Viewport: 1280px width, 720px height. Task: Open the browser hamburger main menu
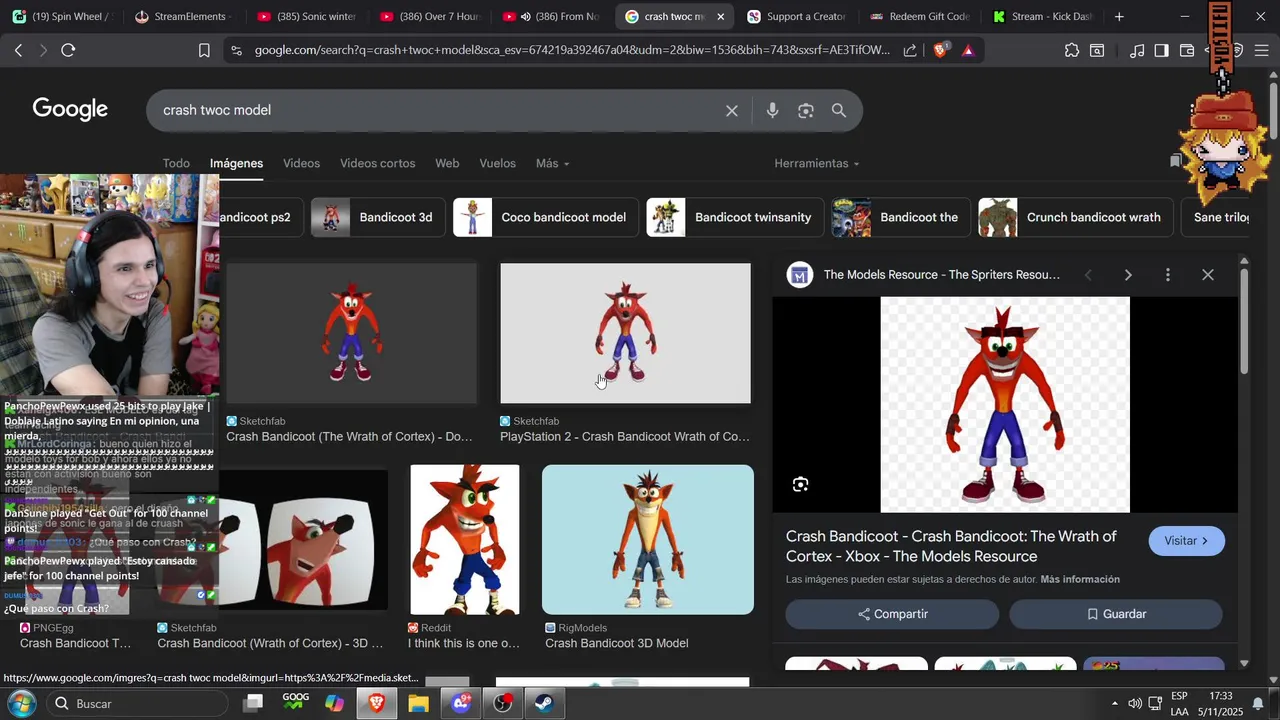click(1261, 50)
